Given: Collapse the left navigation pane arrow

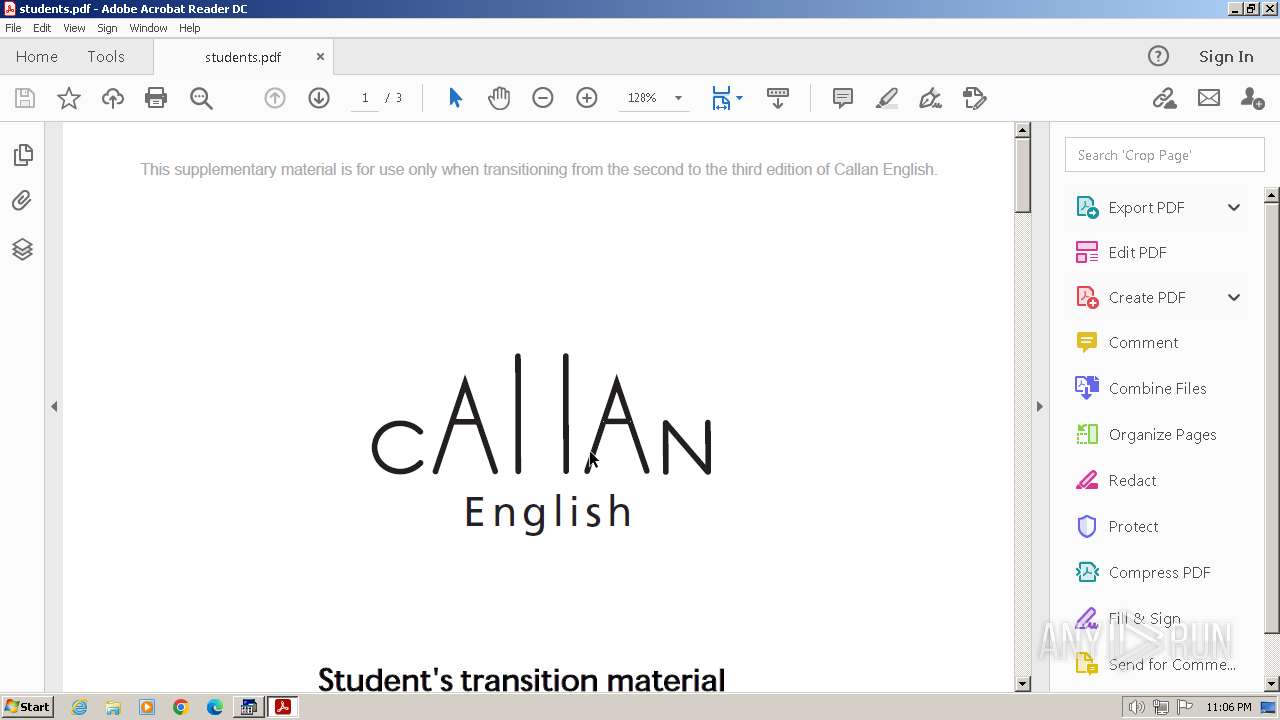Looking at the screenshot, I should [x=54, y=406].
